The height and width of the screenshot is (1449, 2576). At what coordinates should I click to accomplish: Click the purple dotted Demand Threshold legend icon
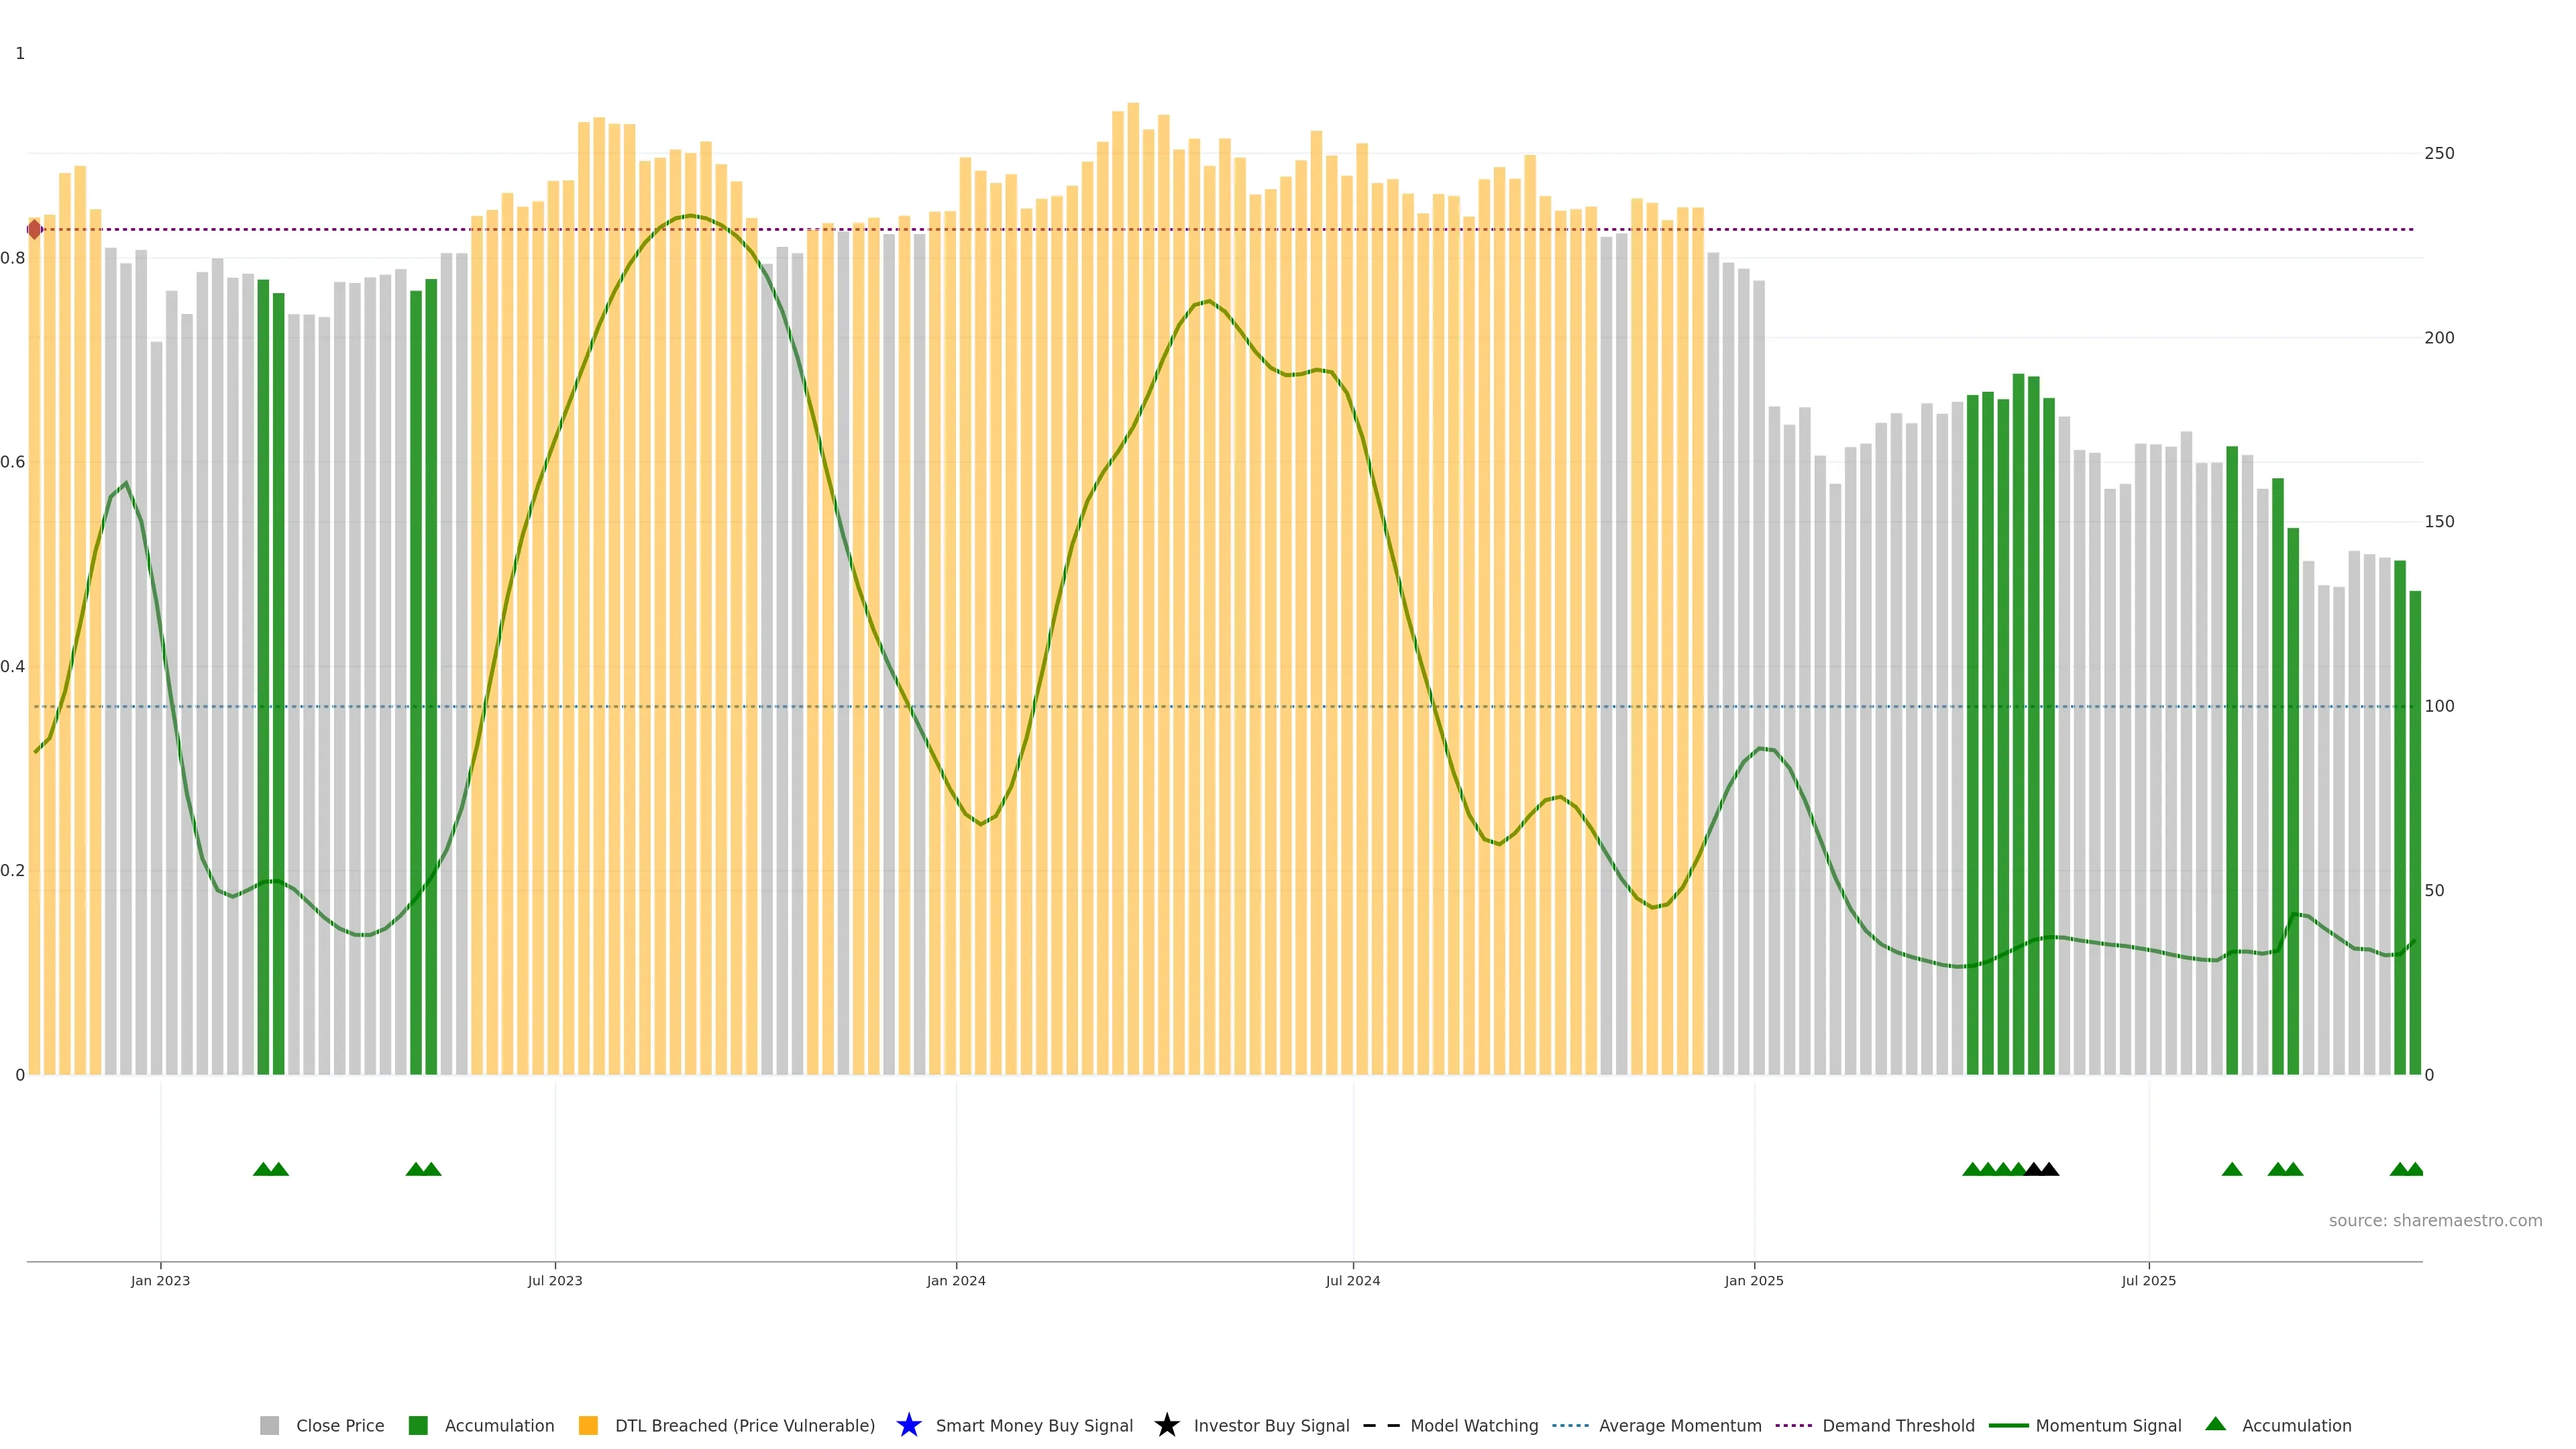point(1793,1425)
